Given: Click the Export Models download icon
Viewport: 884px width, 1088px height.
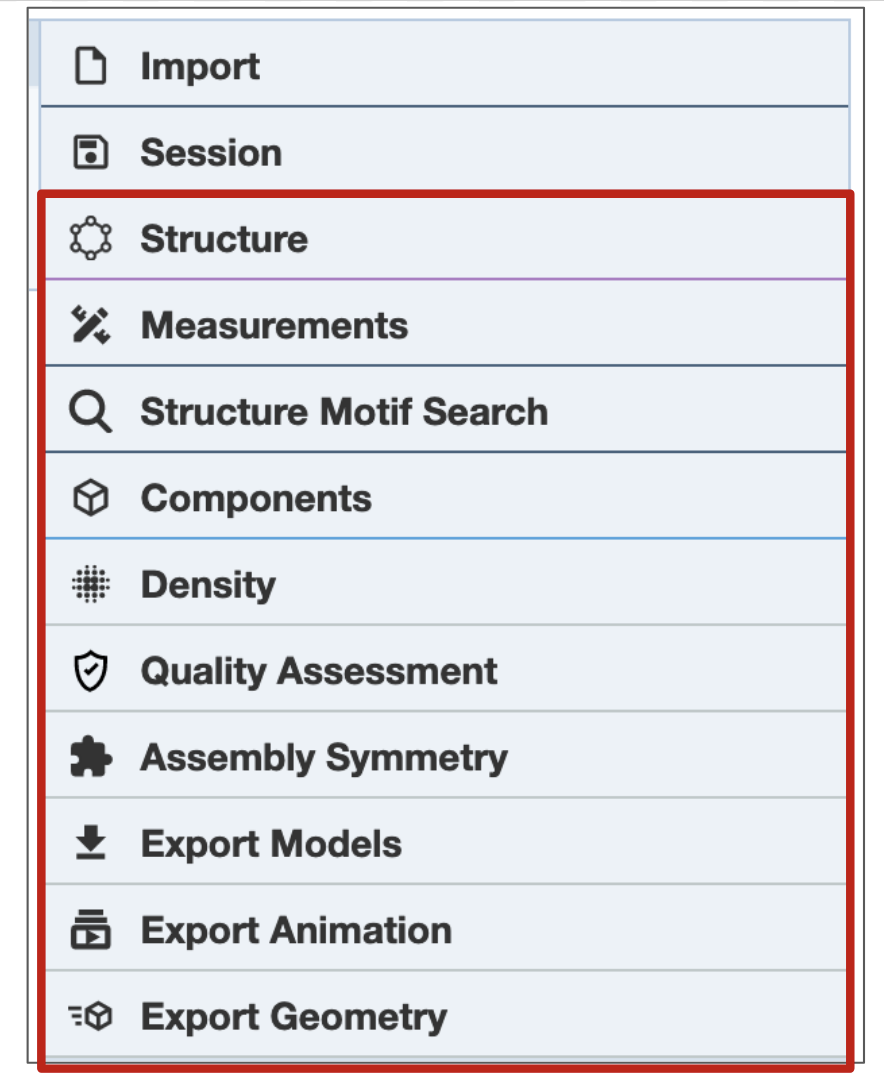Looking at the screenshot, I should (91, 844).
